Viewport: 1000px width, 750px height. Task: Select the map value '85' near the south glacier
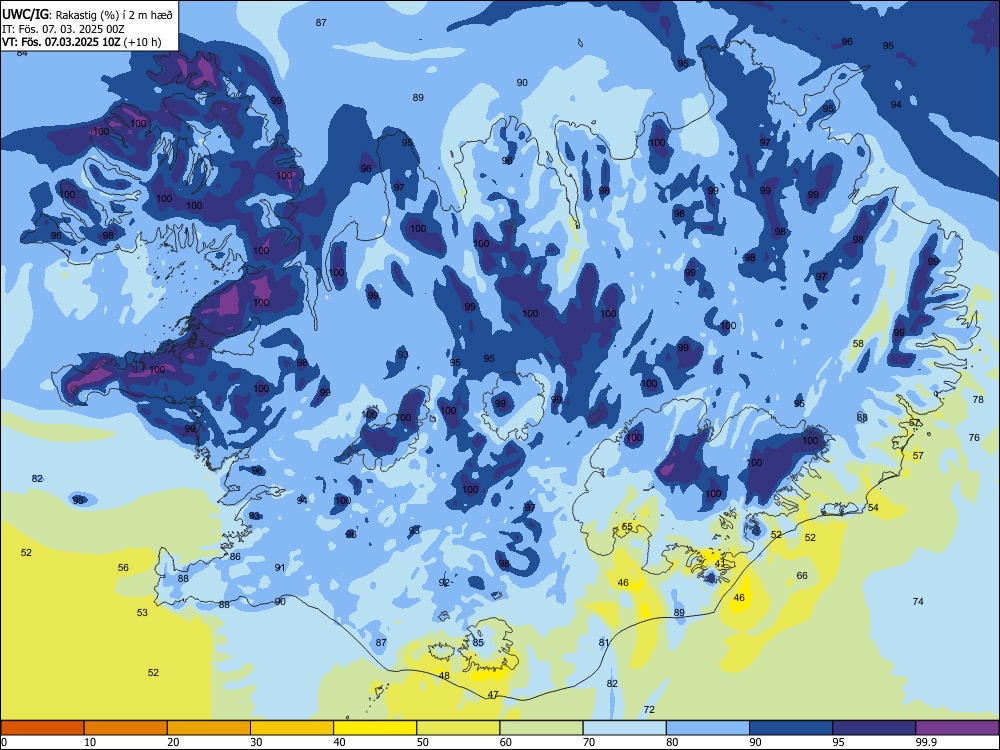click(x=478, y=643)
